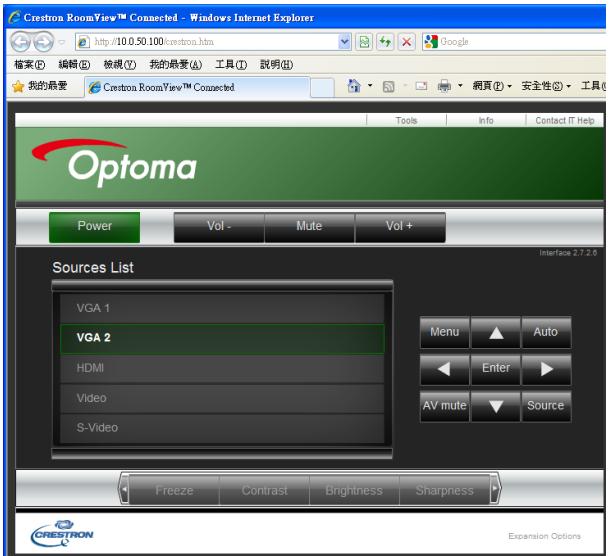This screenshot has height=556, width=609.
Task: Expand the address bar URL dropdown
Action: [x=345, y=42]
